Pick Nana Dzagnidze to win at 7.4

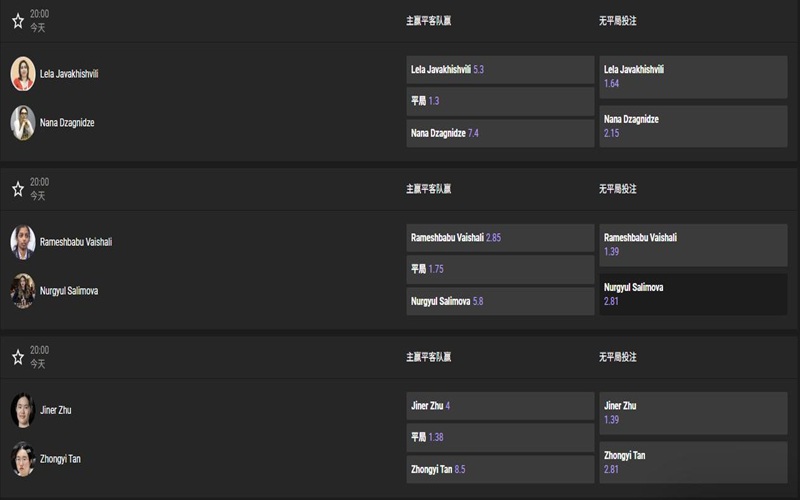click(500, 133)
